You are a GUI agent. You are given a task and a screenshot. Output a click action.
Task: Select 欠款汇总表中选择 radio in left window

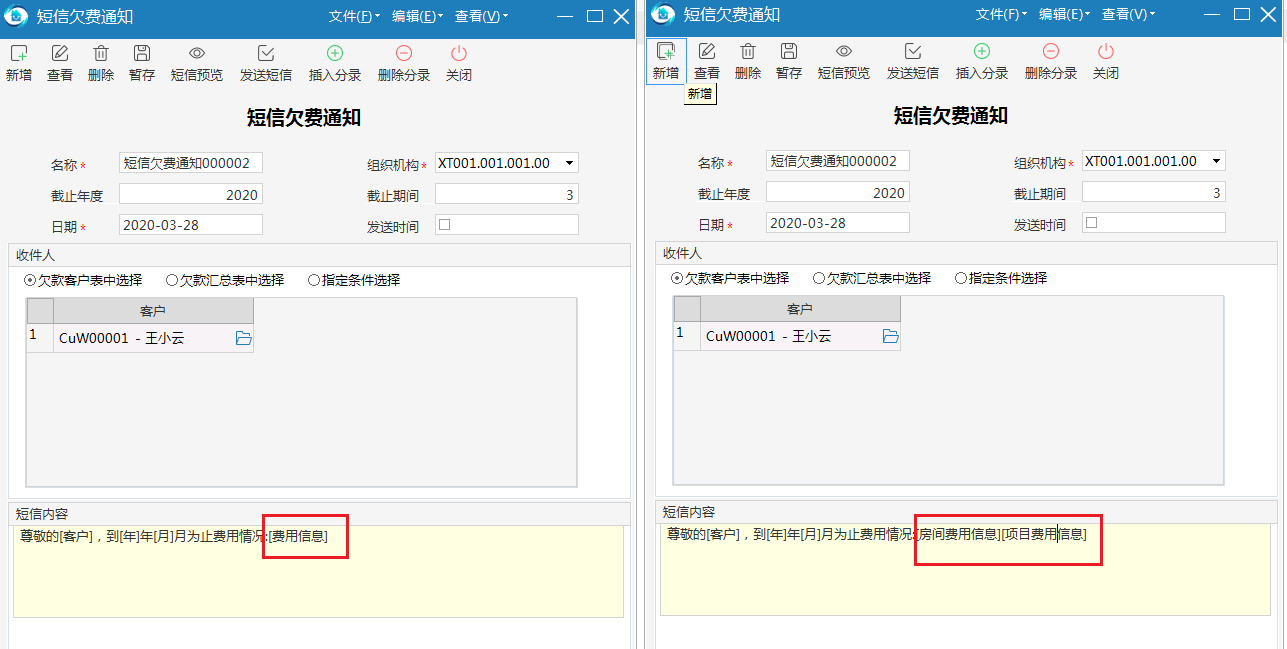(172, 280)
